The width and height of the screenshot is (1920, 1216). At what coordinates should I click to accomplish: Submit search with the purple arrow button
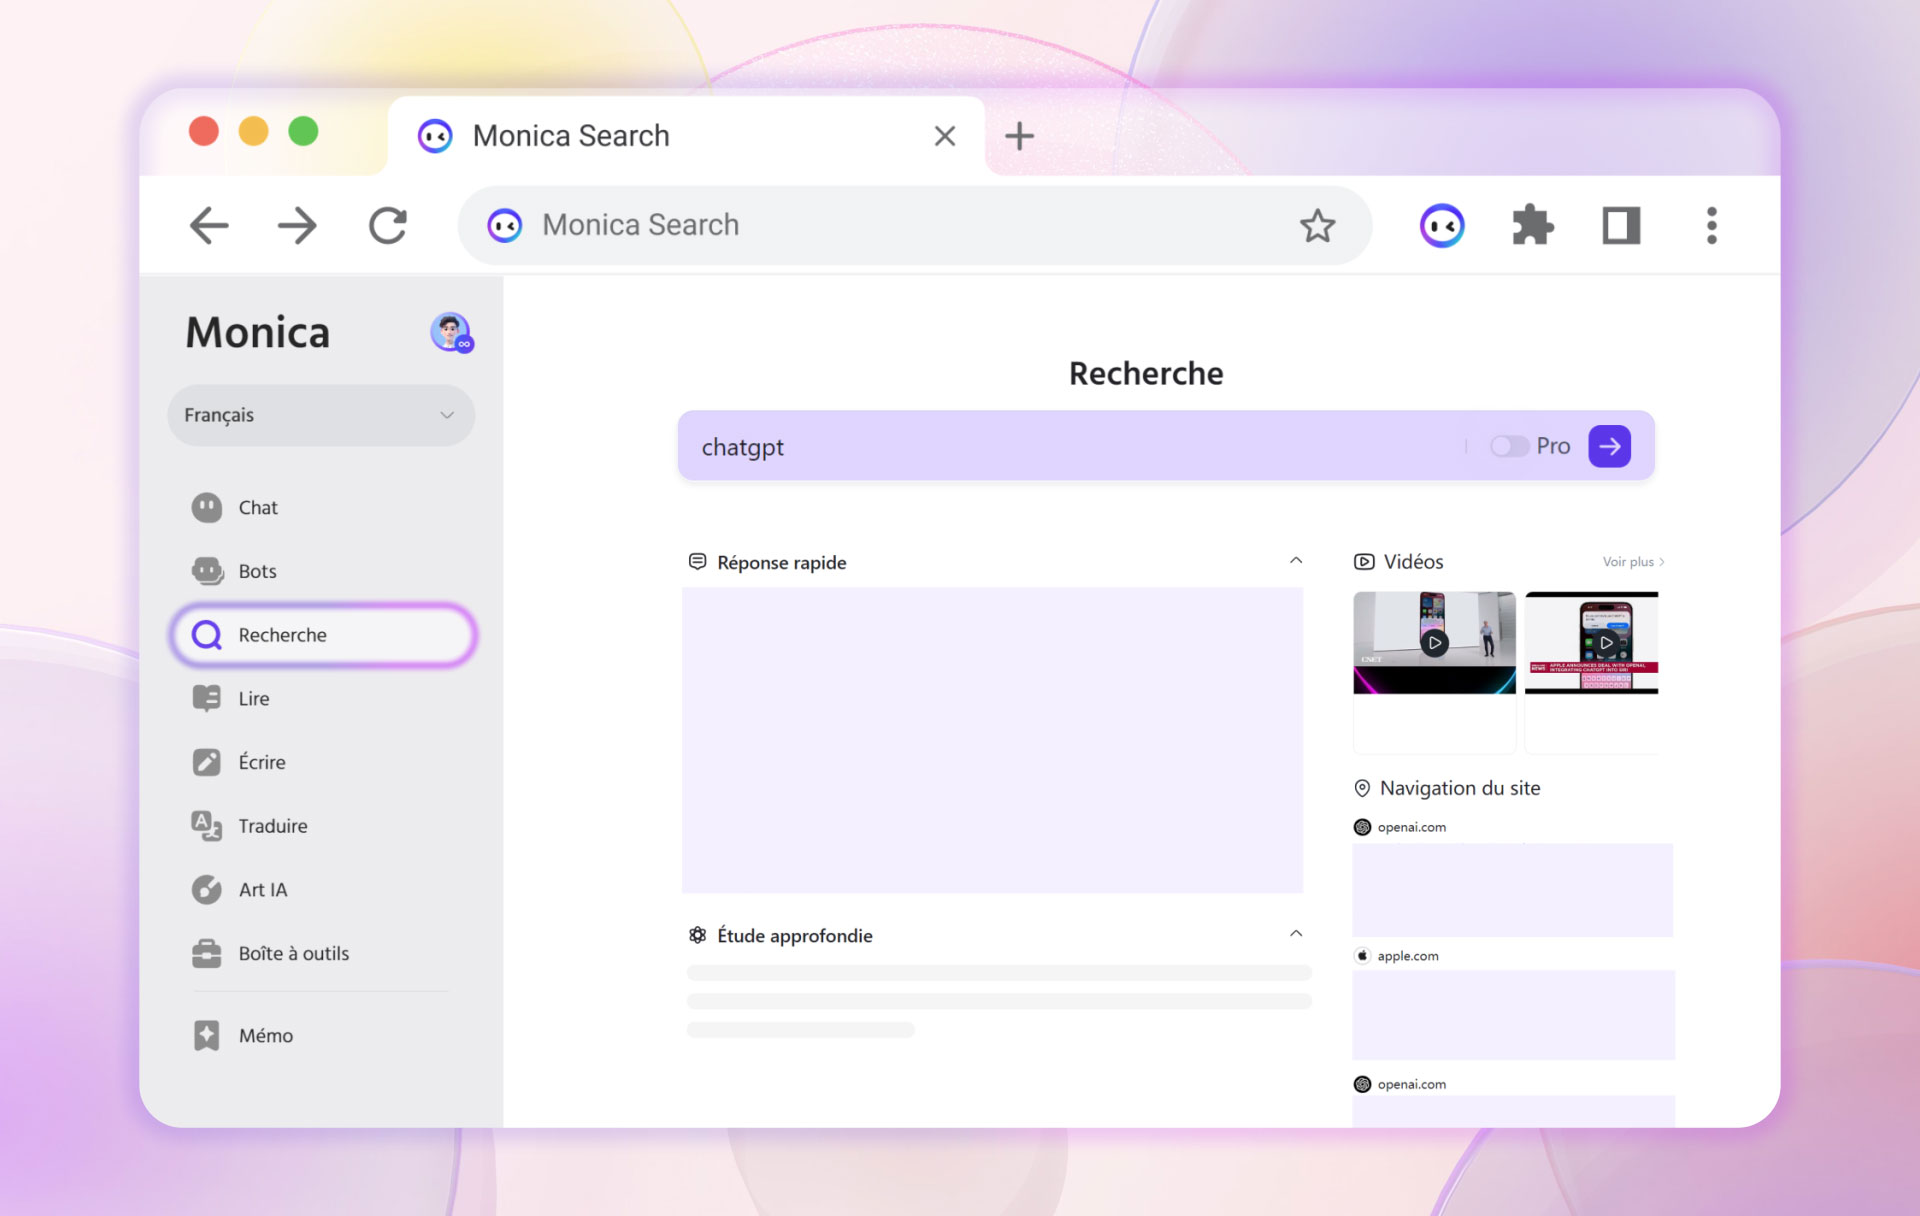[1609, 446]
